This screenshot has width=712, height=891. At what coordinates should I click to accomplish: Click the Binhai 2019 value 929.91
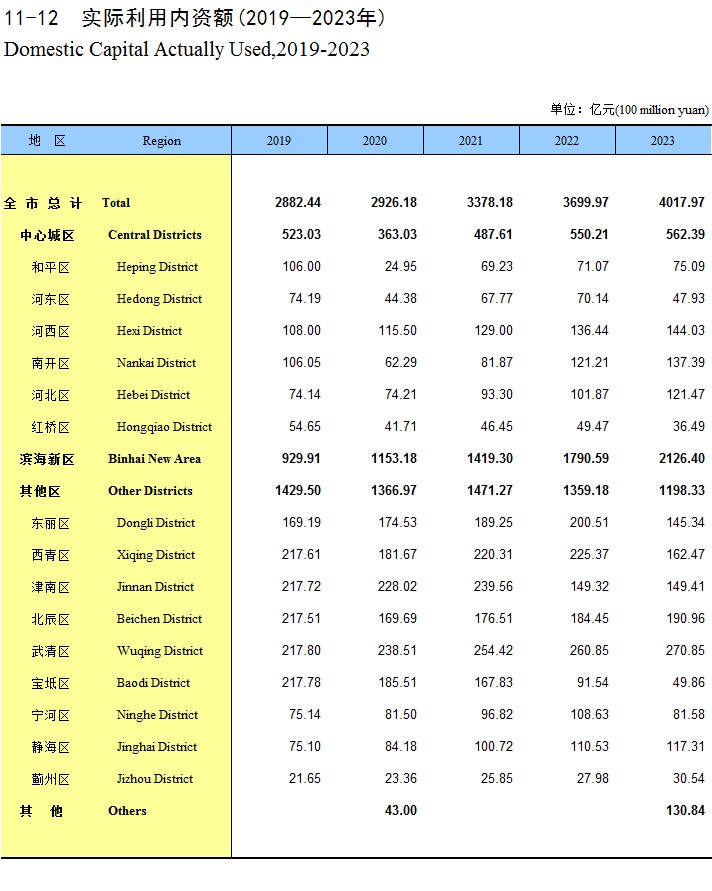click(x=301, y=458)
